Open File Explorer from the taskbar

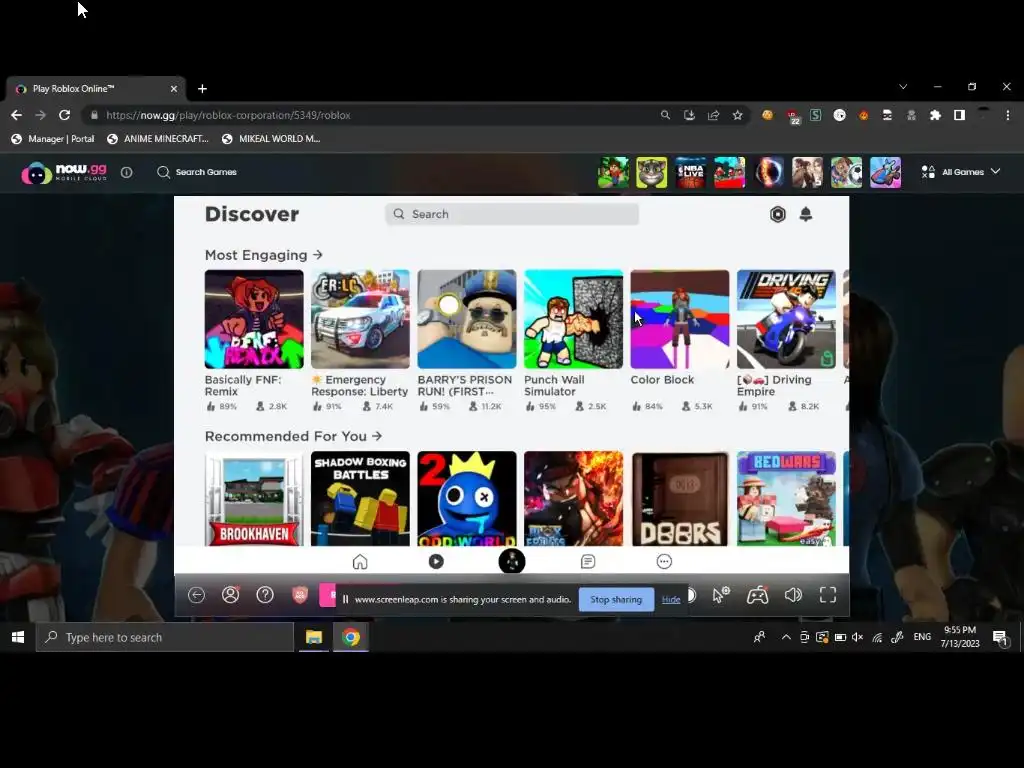(314, 637)
